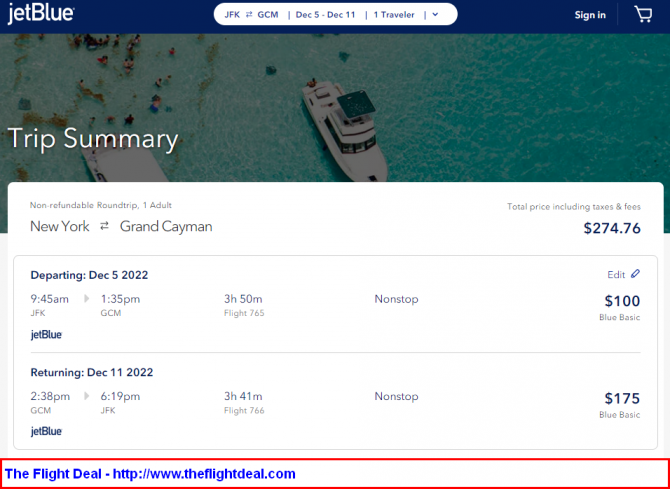Click Nonstop label for returning flight
670x489 pixels.
click(x=397, y=396)
